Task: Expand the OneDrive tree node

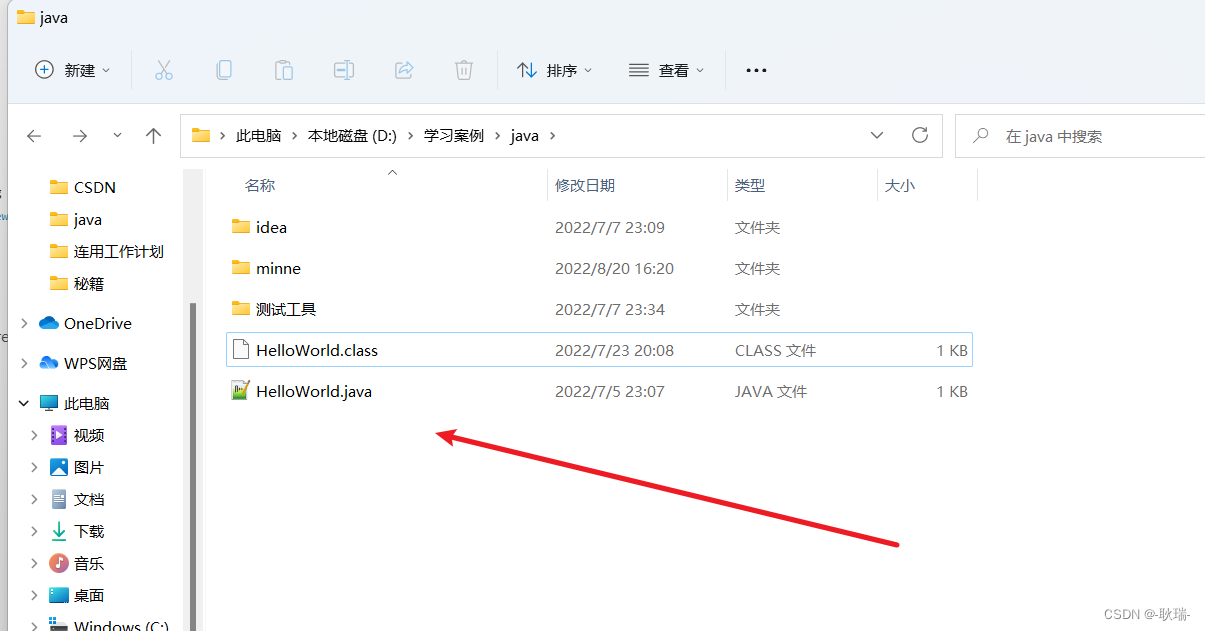Action: pos(24,323)
